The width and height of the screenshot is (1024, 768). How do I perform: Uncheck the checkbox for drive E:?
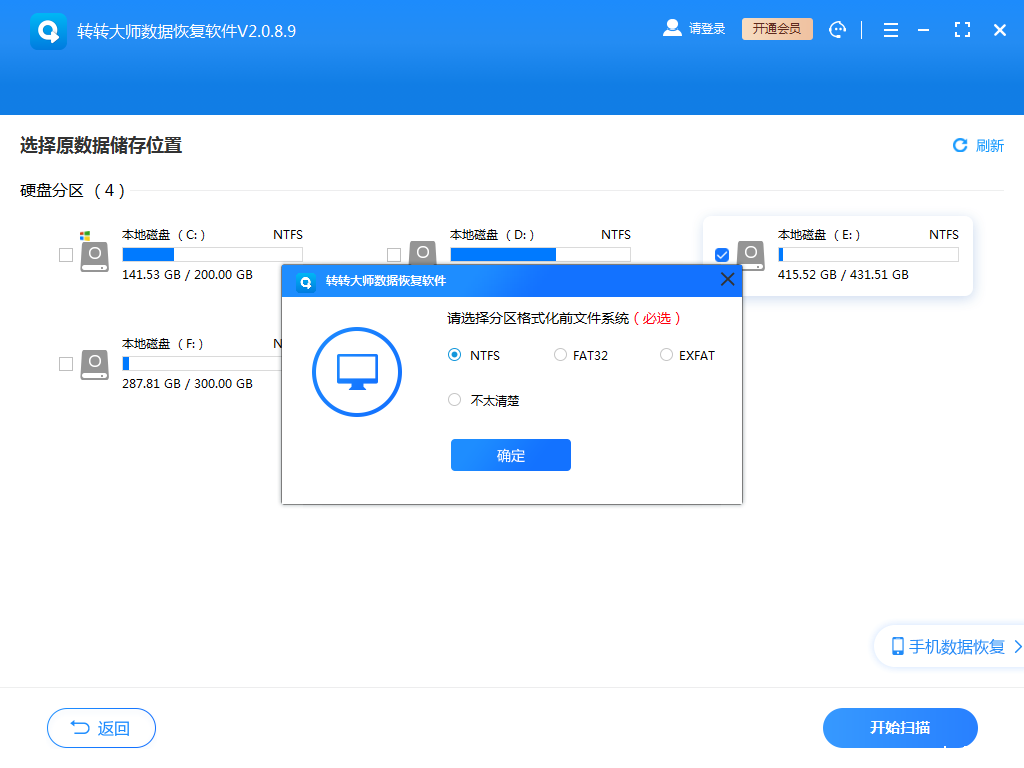722,254
